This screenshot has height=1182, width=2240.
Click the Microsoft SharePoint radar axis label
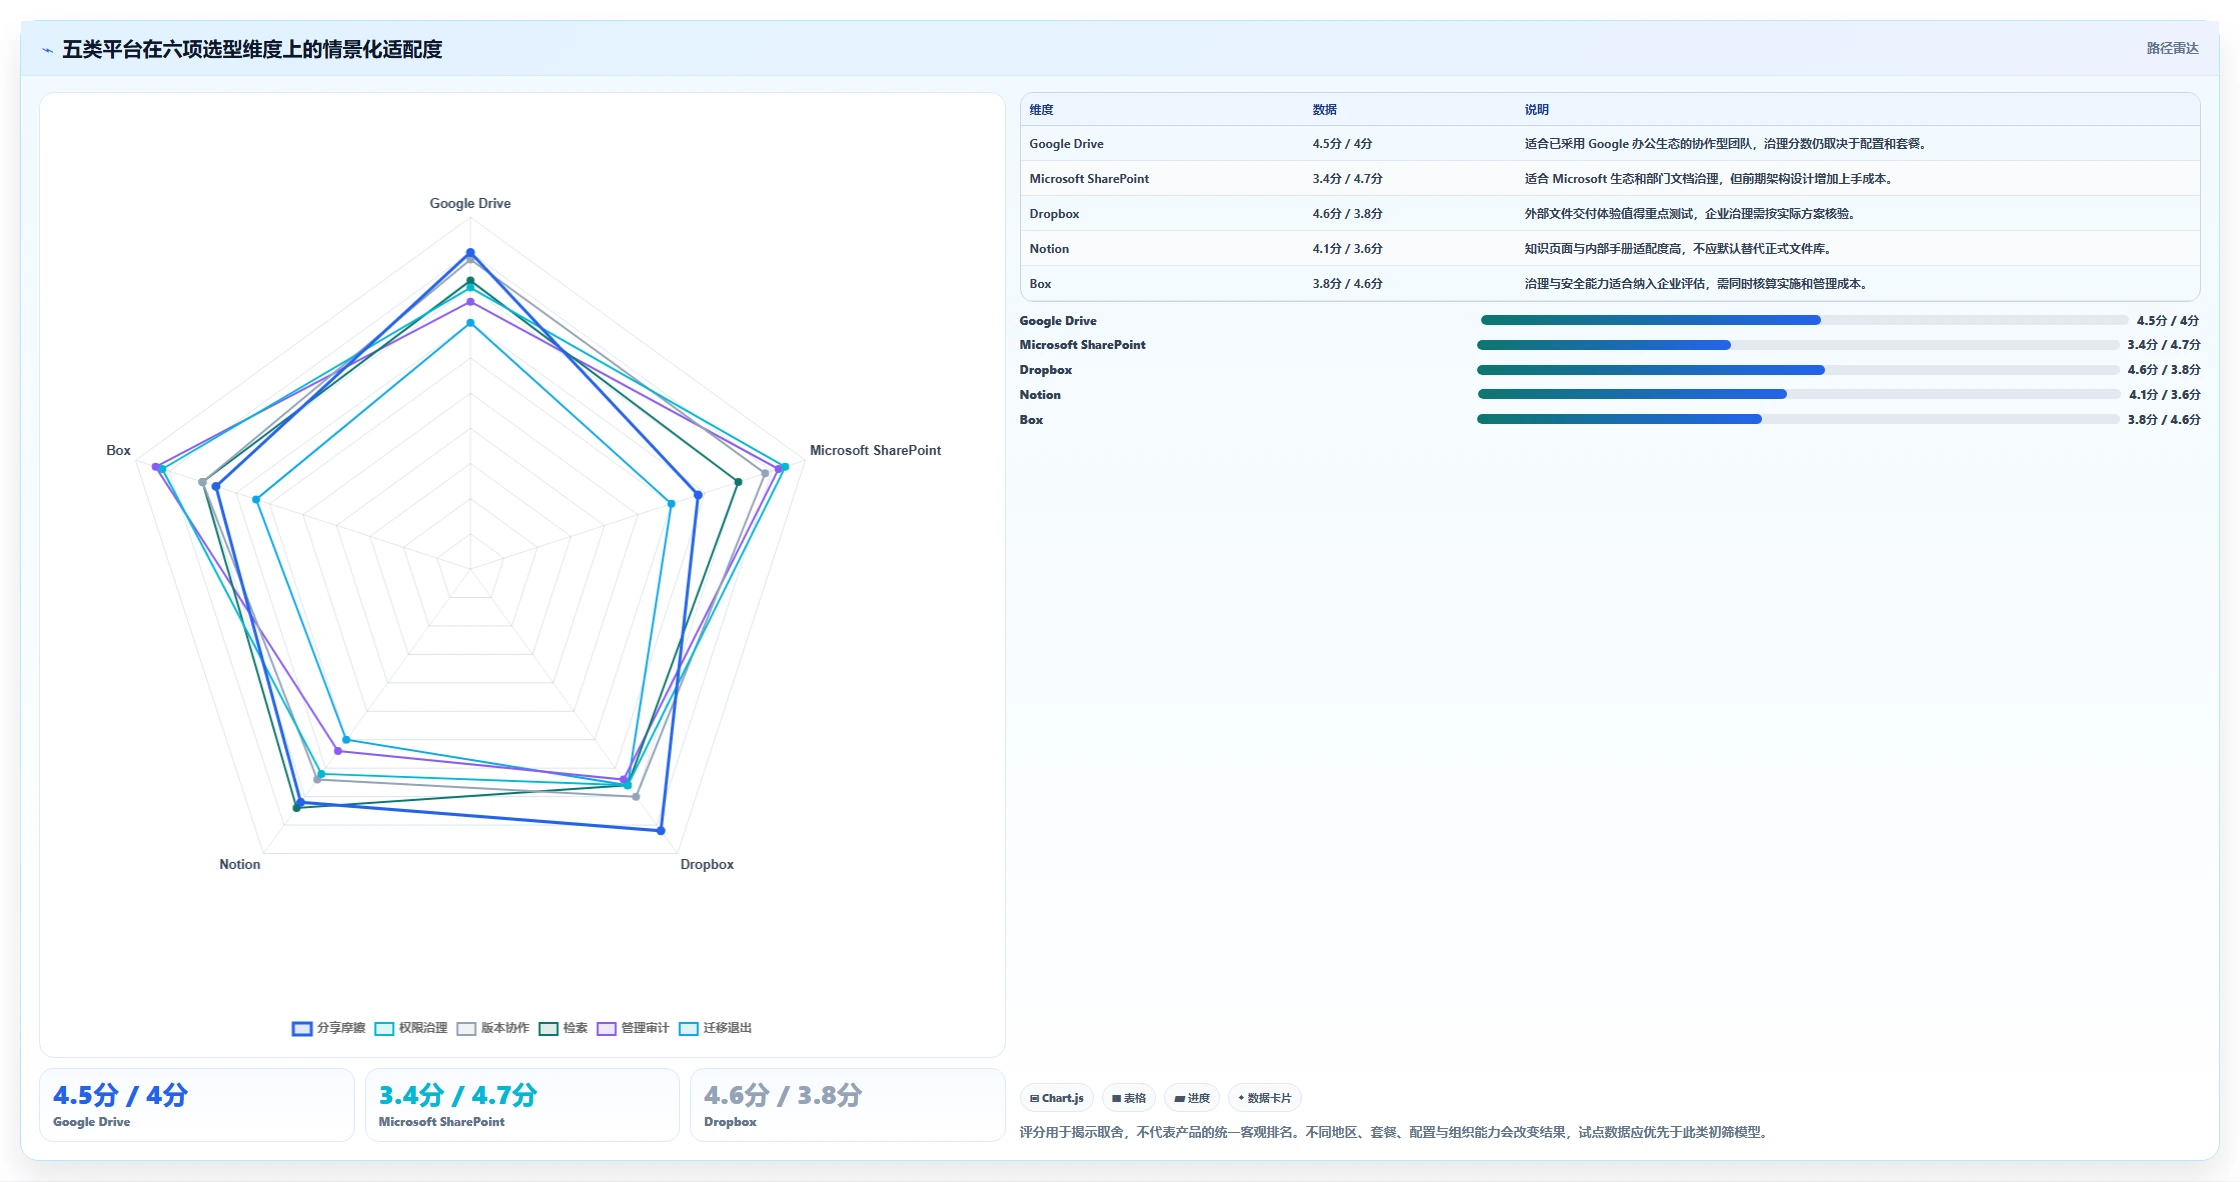[x=875, y=450]
